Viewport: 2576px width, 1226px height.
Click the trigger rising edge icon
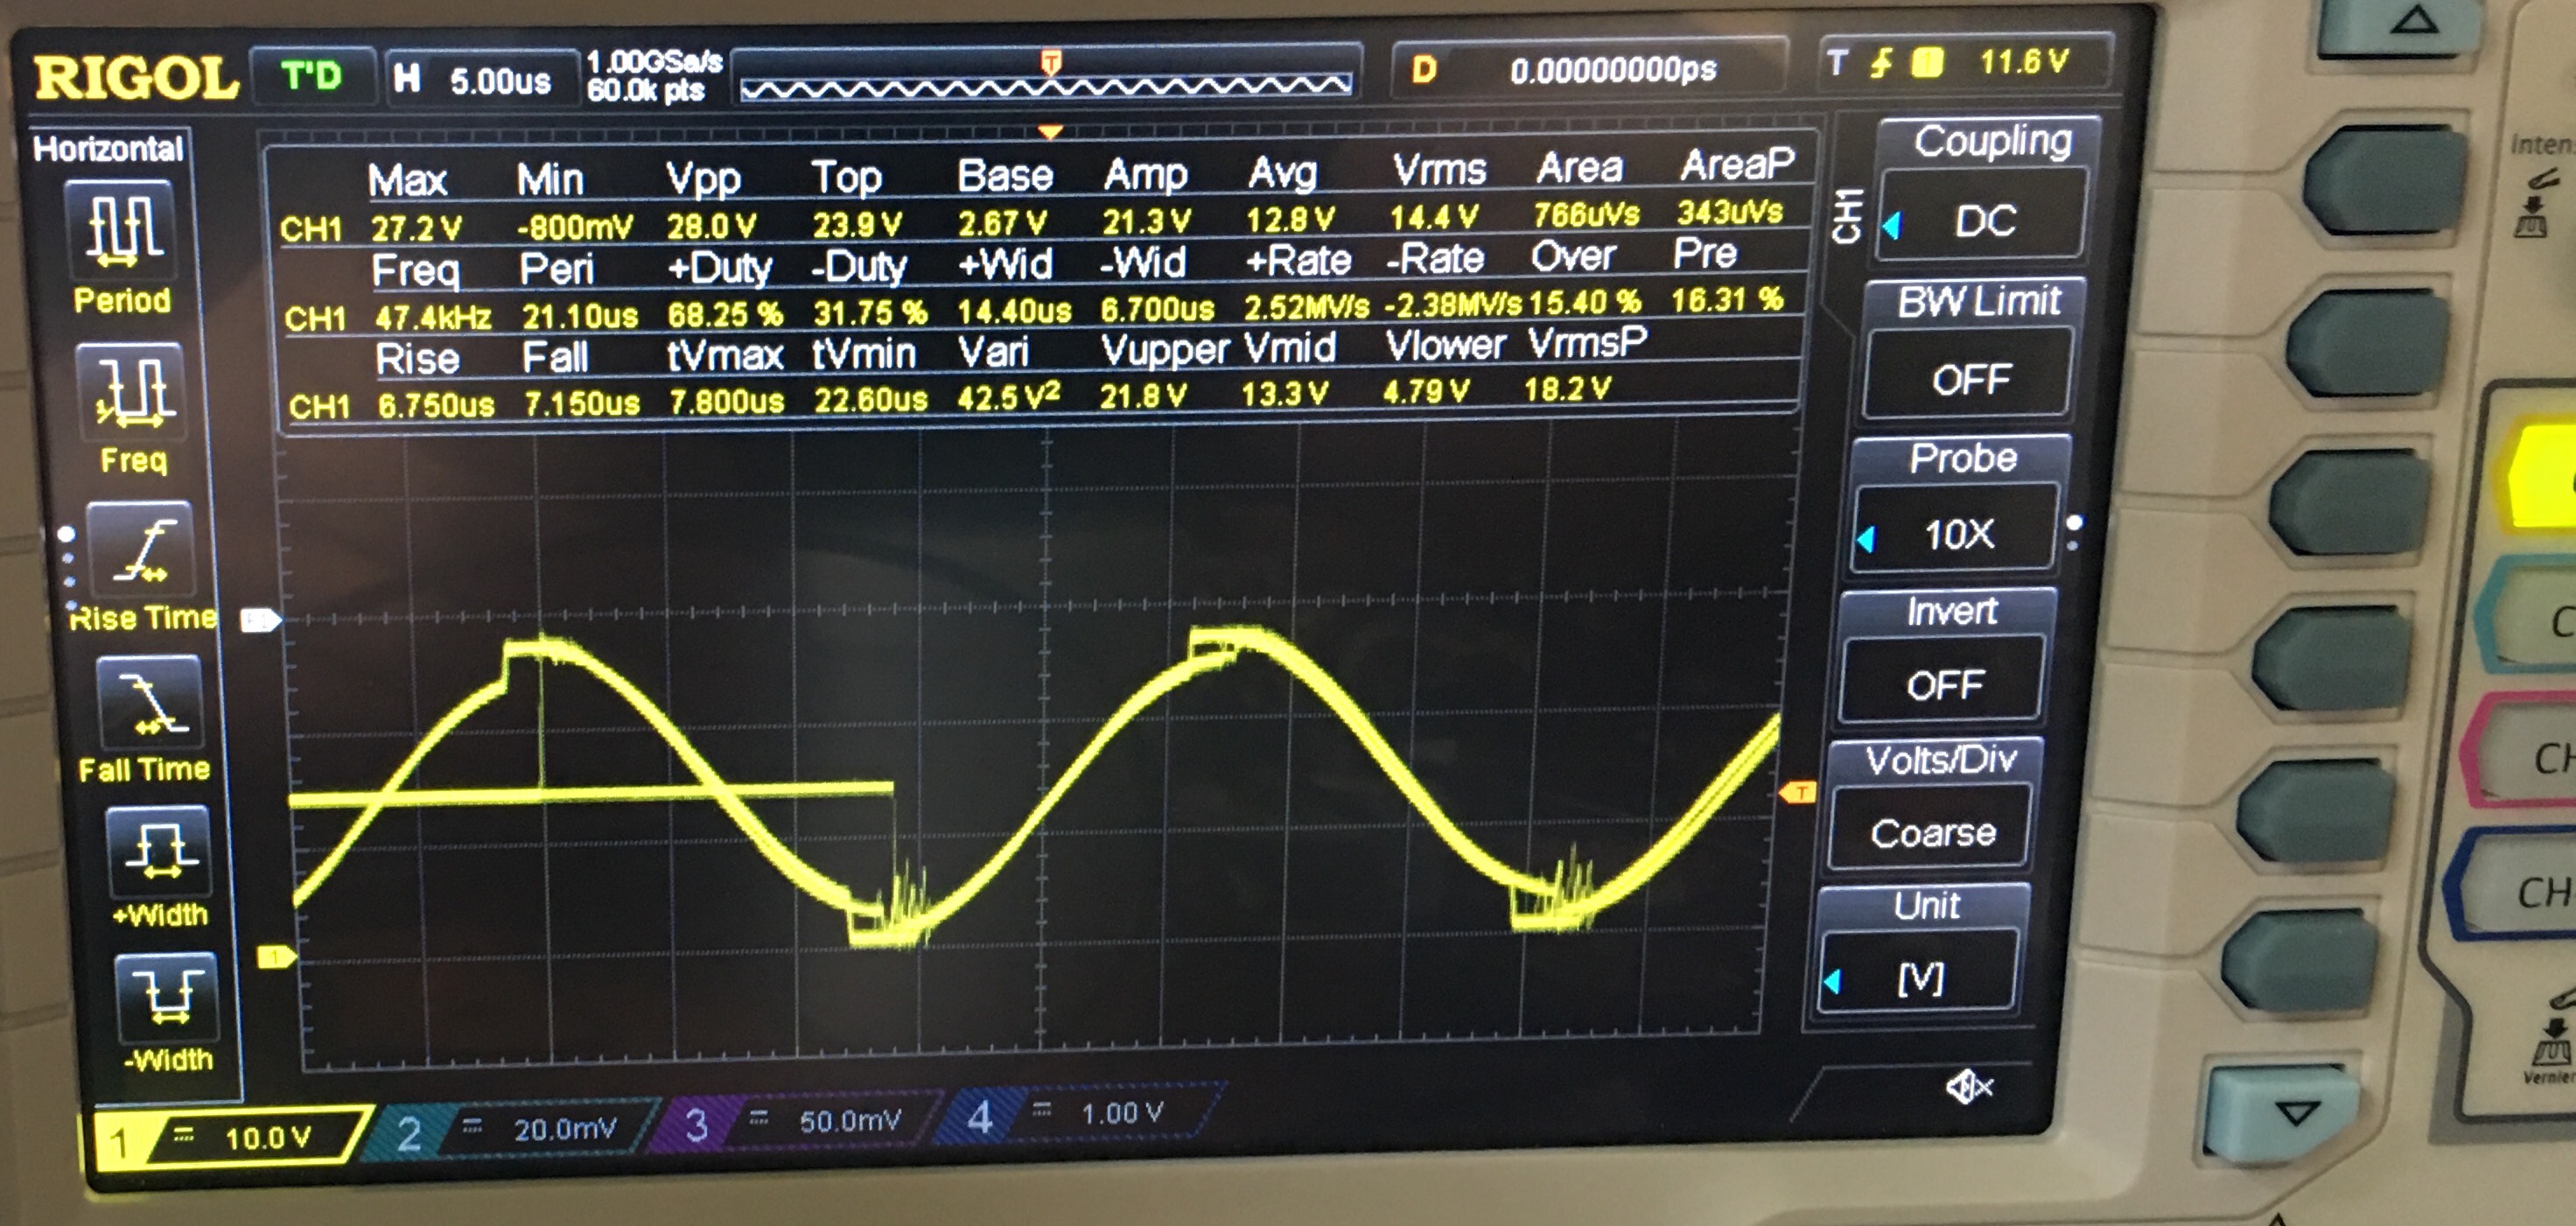tap(1882, 65)
